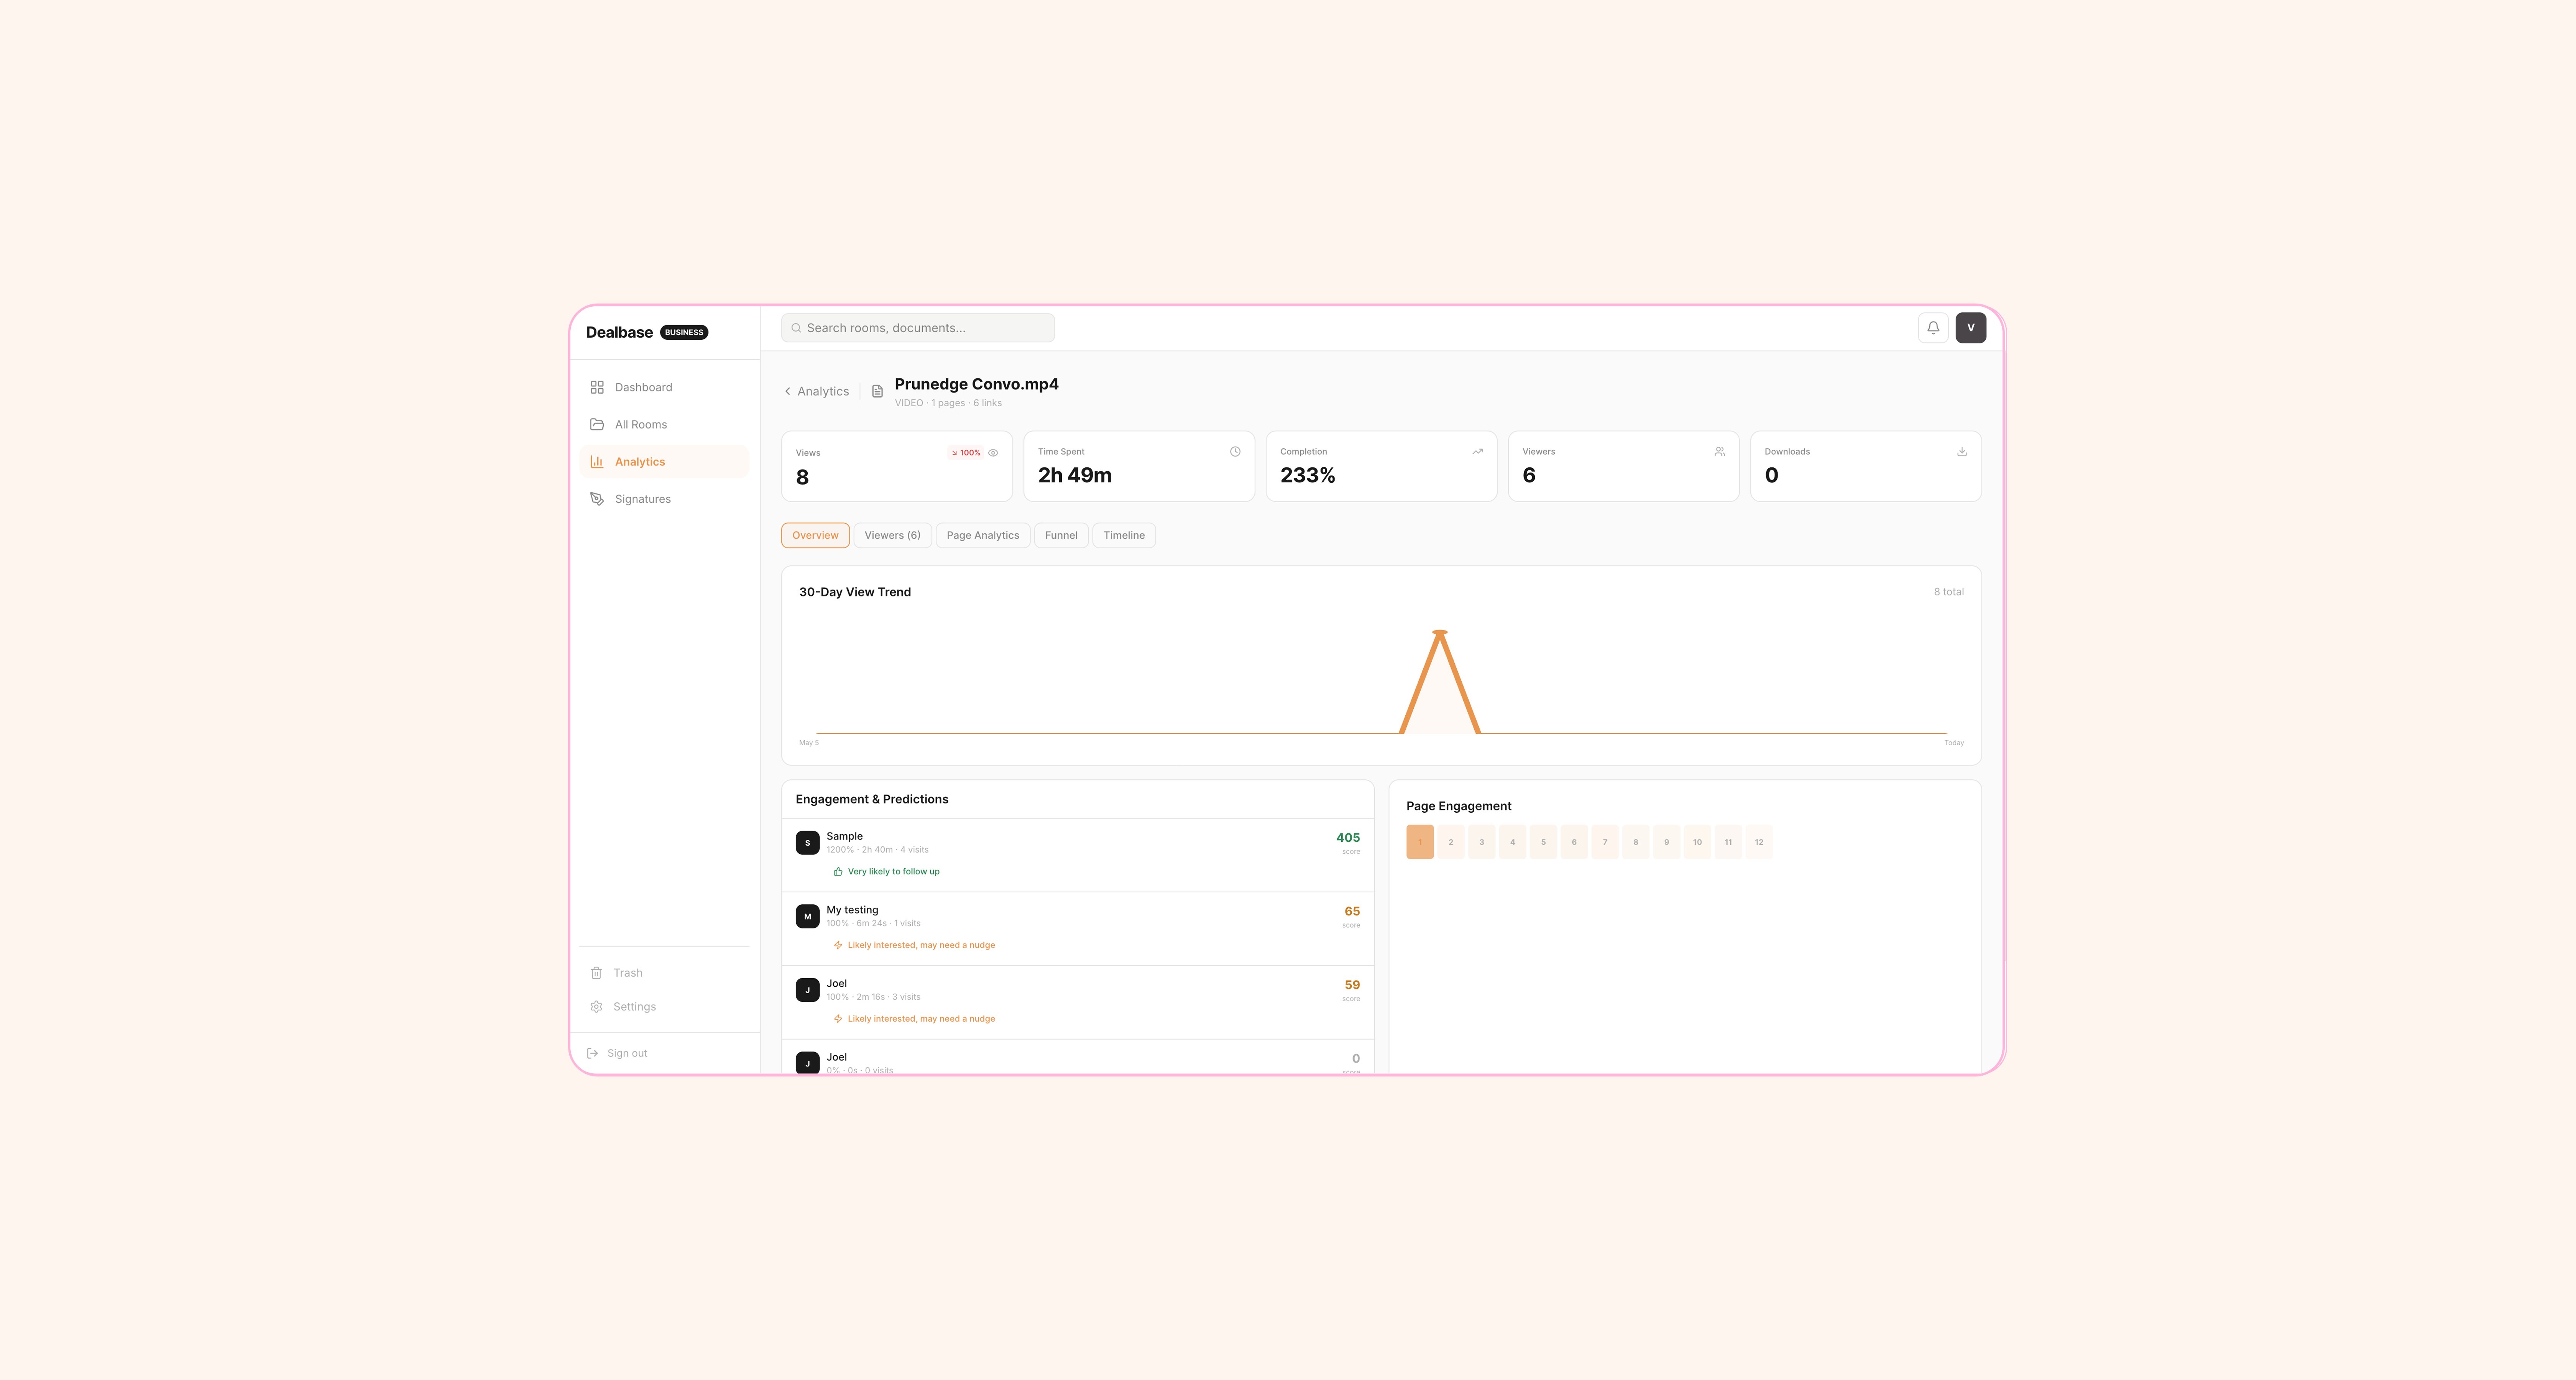Open the Page Analytics tab
The image size is (2576, 1380).
pyautogui.click(x=983, y=535)
